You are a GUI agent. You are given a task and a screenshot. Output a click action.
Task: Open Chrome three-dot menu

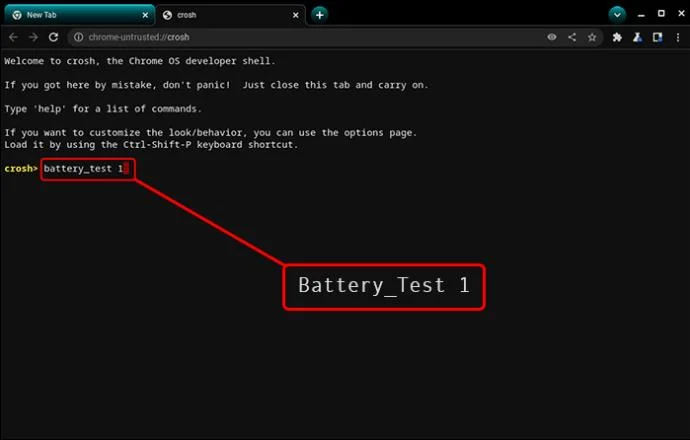tap(678, 37)
